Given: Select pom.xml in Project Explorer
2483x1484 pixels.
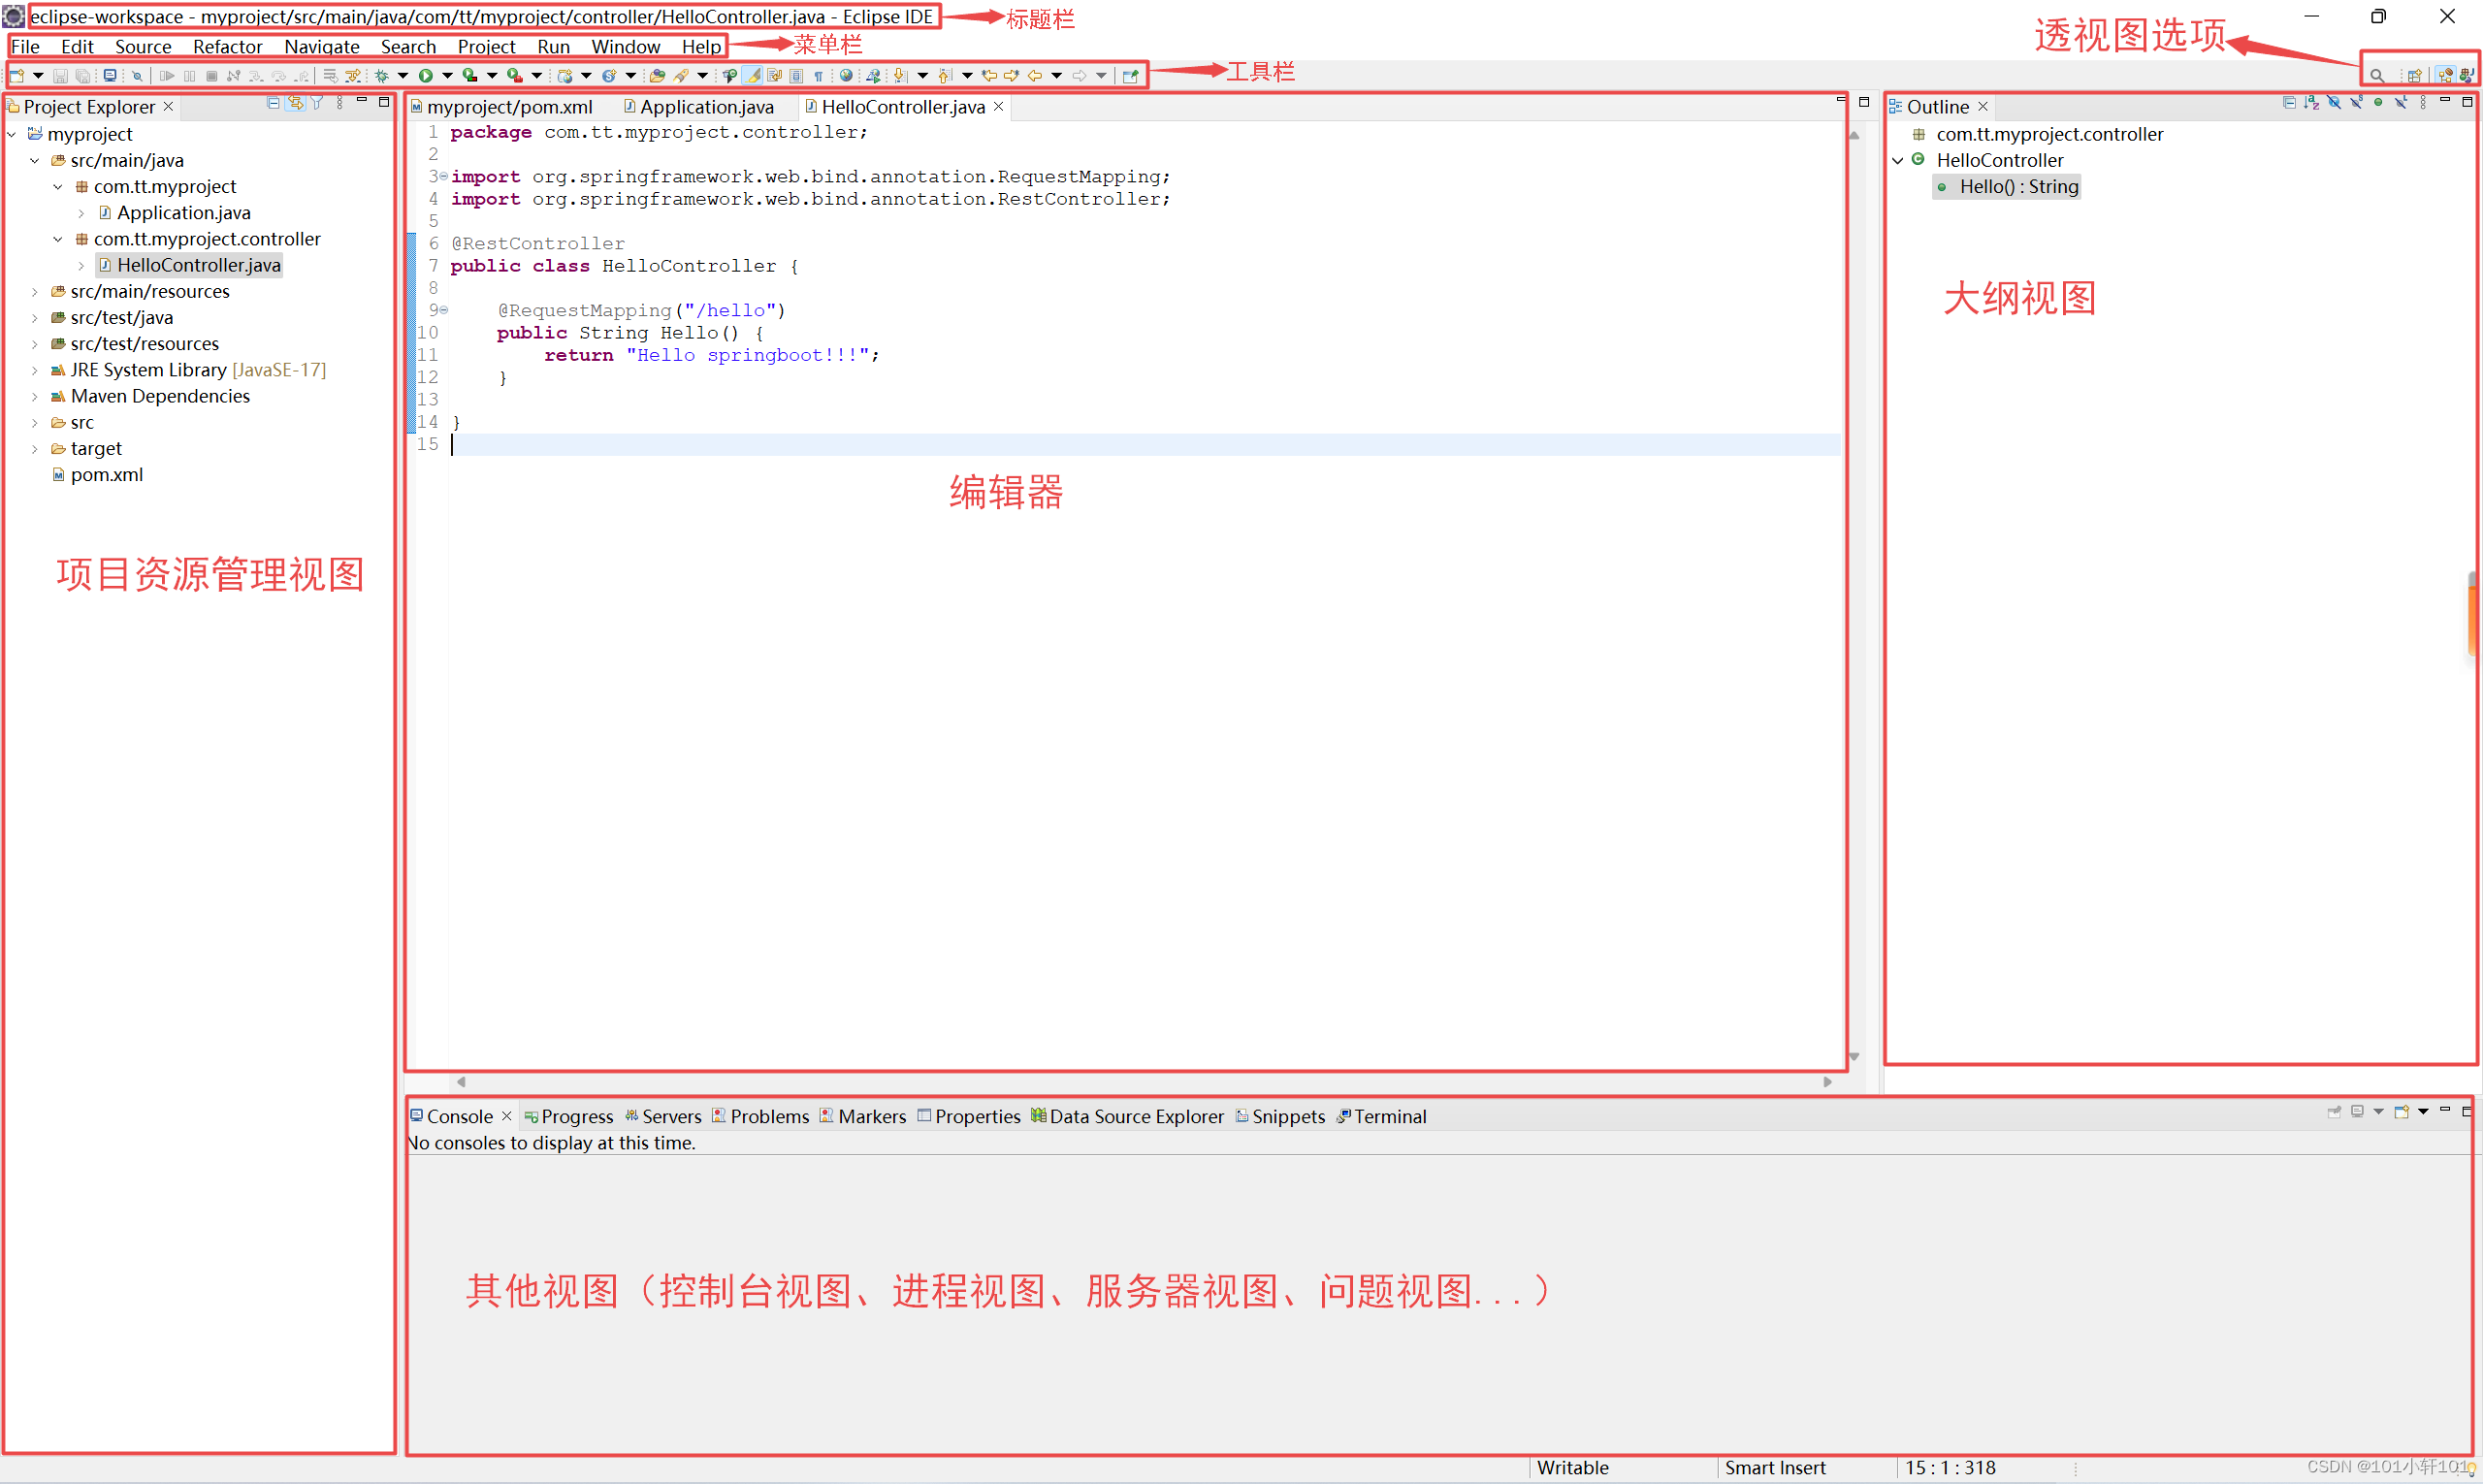Looking at the screenshot, I should tap(106, 475).
